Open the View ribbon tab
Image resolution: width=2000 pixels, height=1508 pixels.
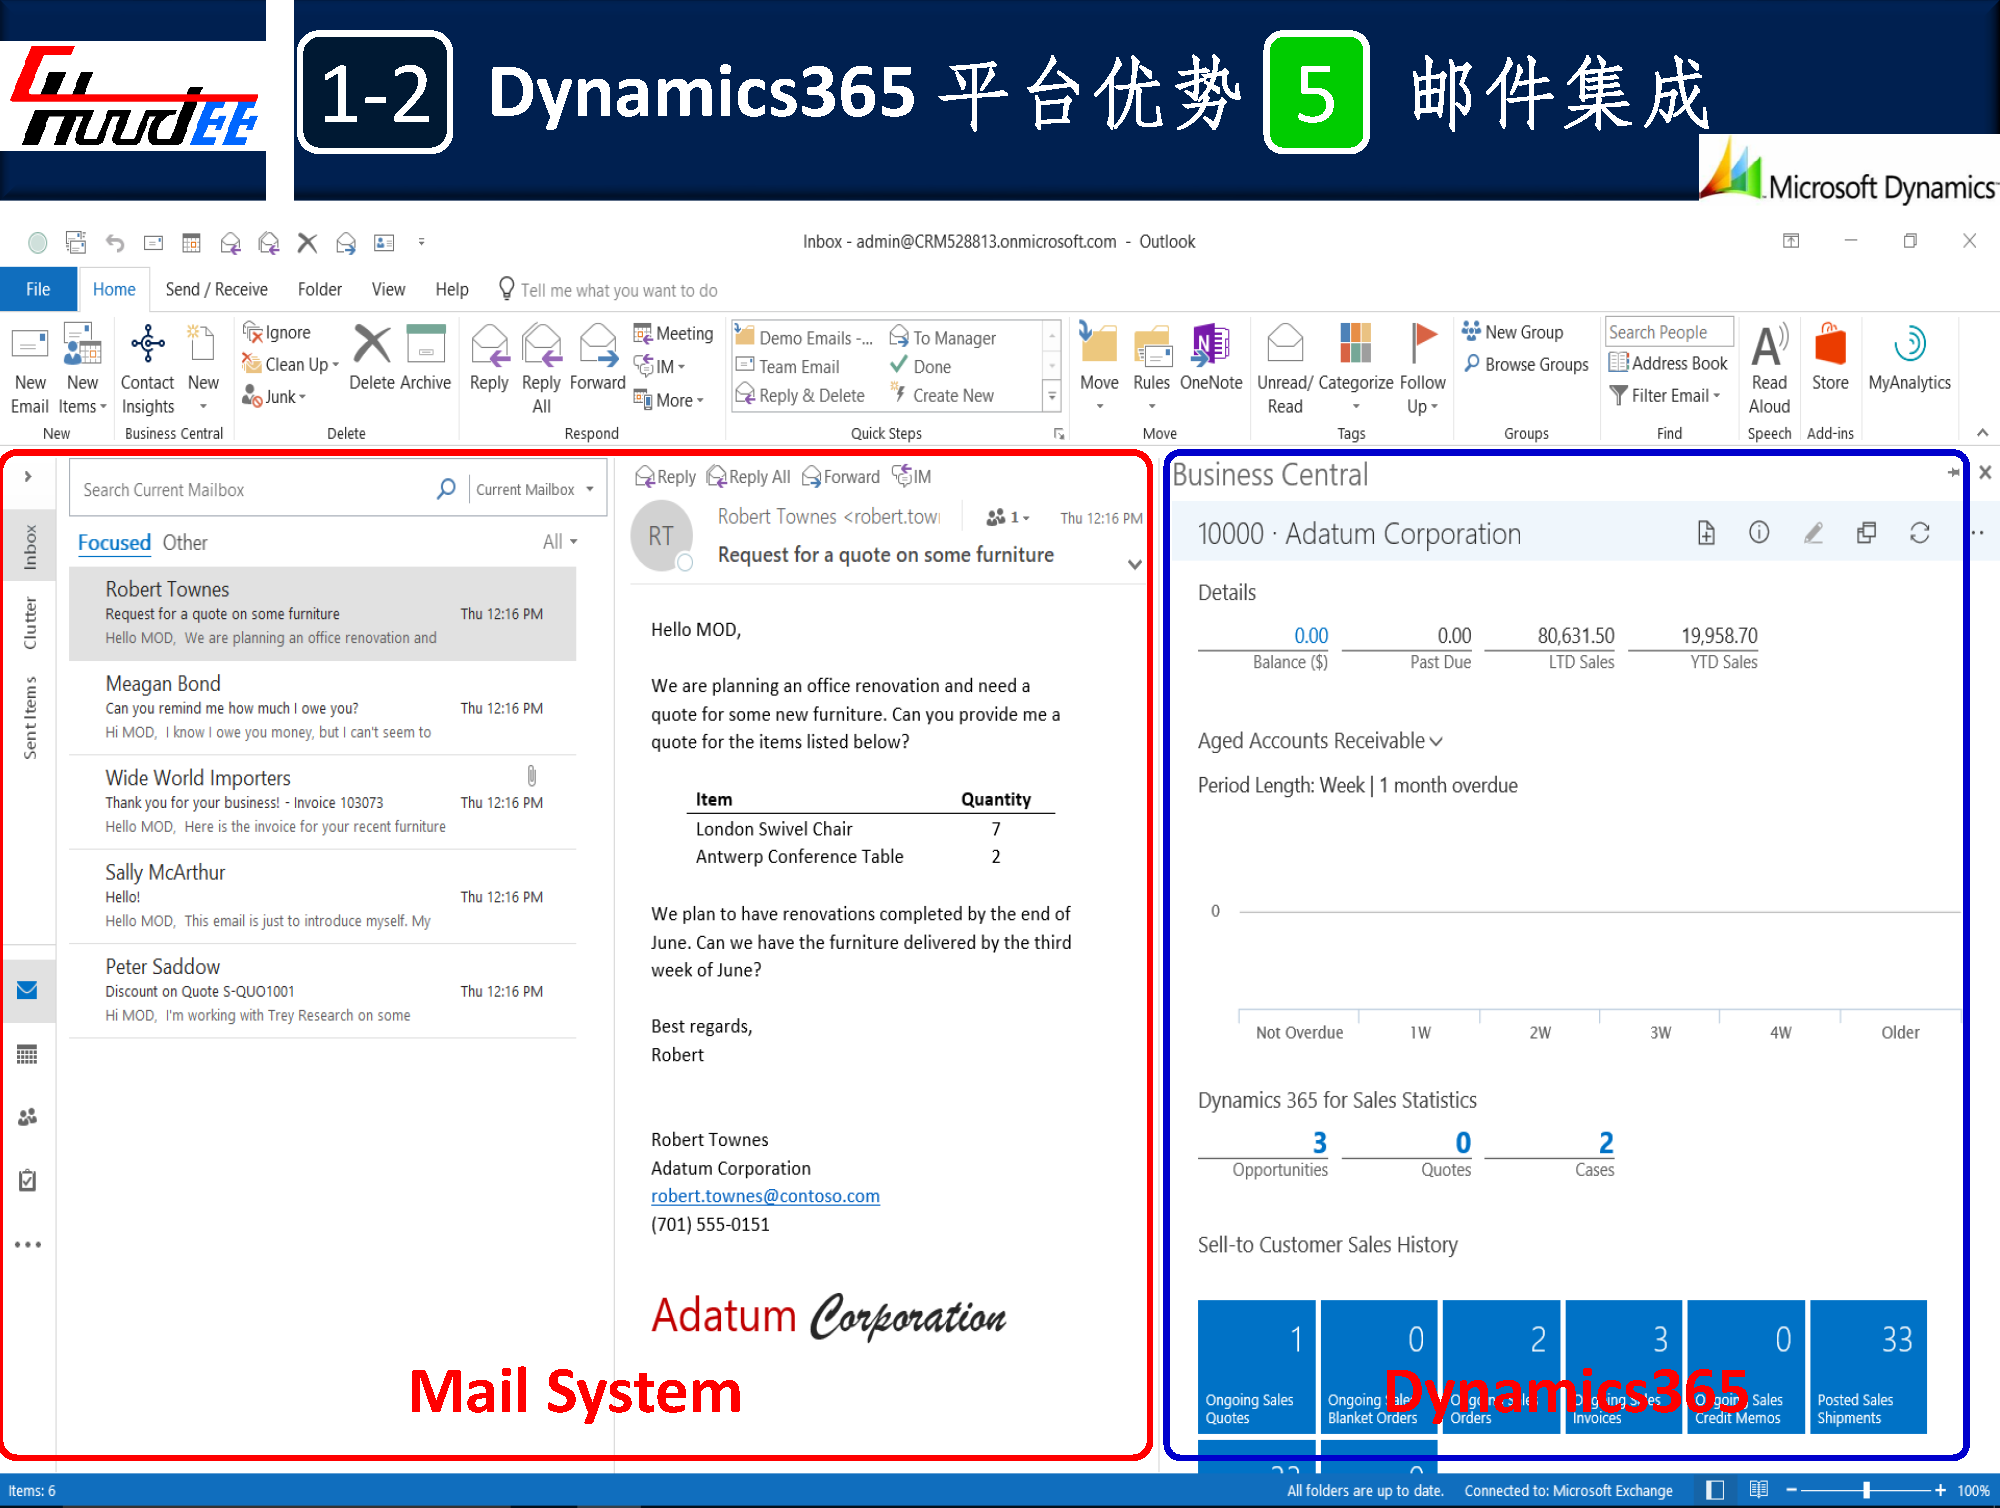point(388,289)
